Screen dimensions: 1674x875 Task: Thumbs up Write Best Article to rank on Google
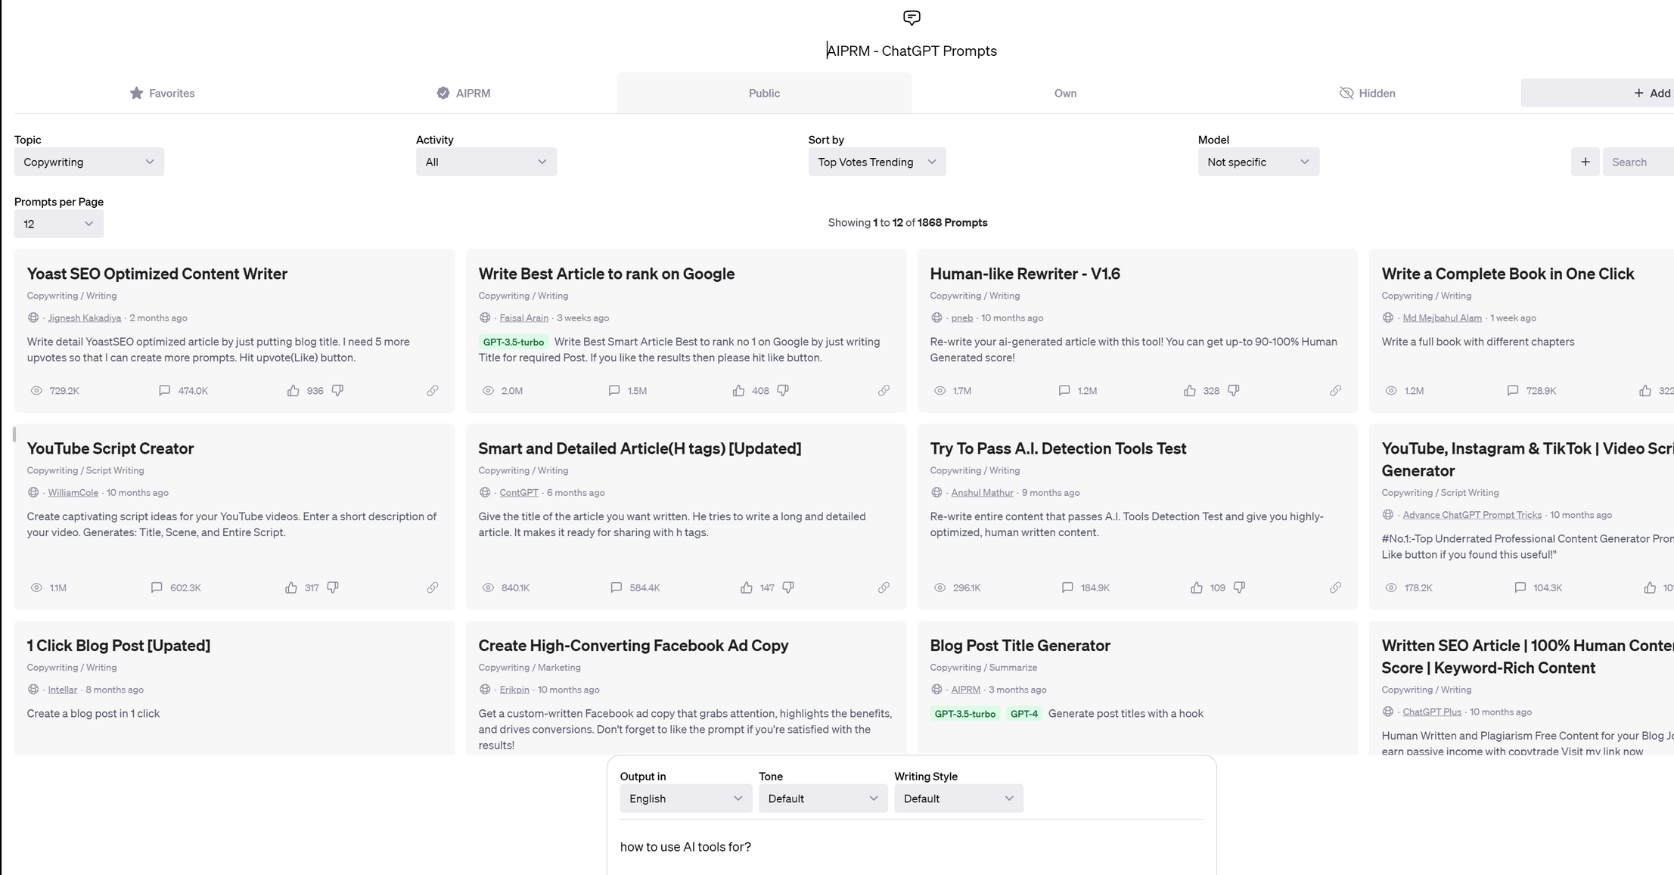click(738, 391)
